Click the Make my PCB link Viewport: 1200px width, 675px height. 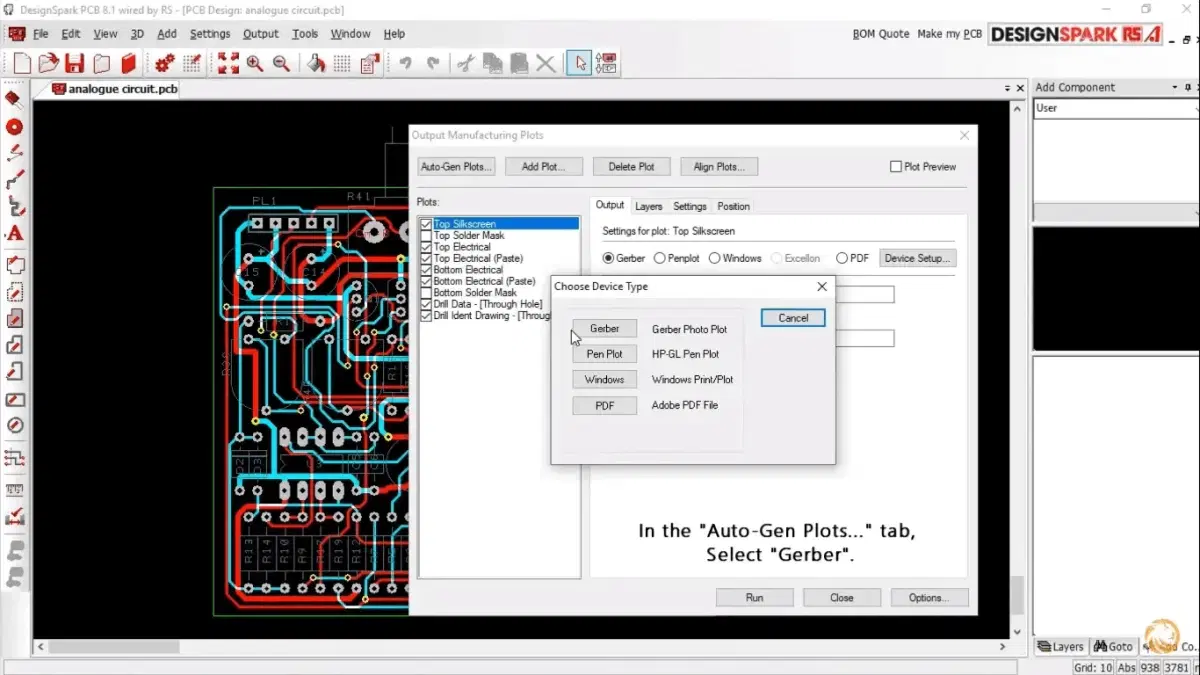[949, 34]
